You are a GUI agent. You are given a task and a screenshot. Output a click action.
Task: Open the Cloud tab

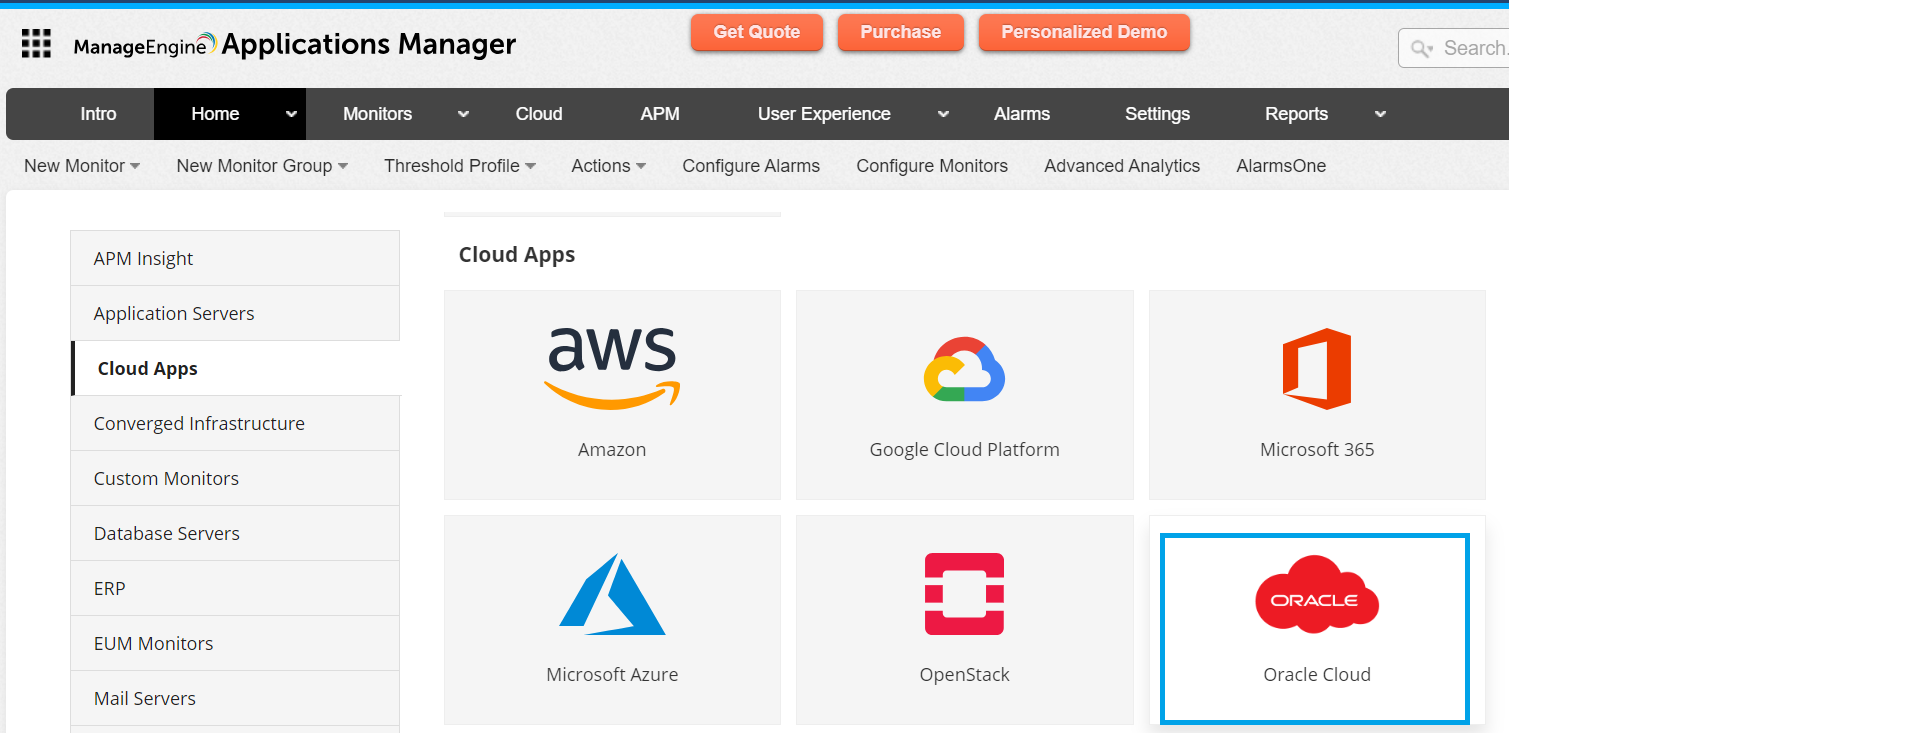(539, 114)
